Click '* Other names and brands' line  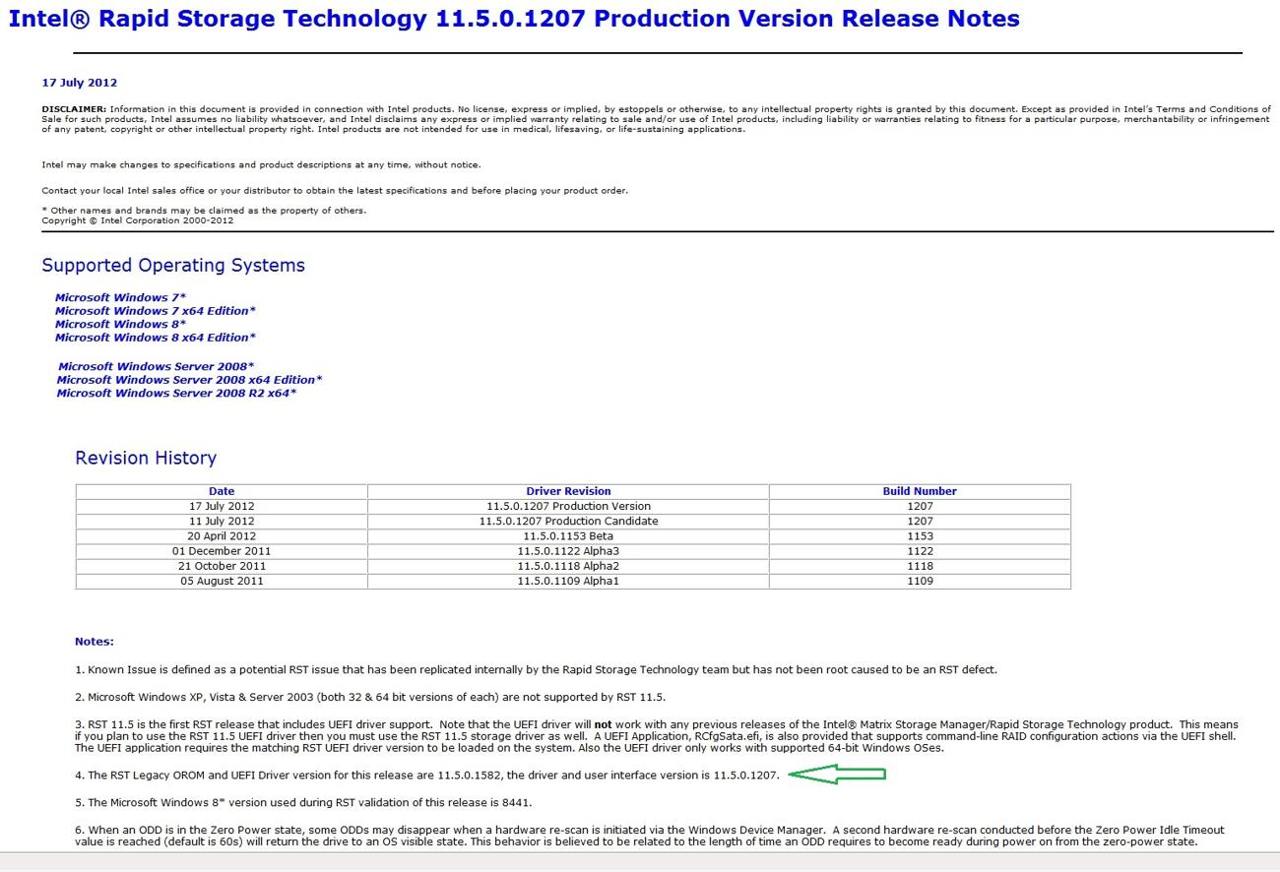pos(204,211)
